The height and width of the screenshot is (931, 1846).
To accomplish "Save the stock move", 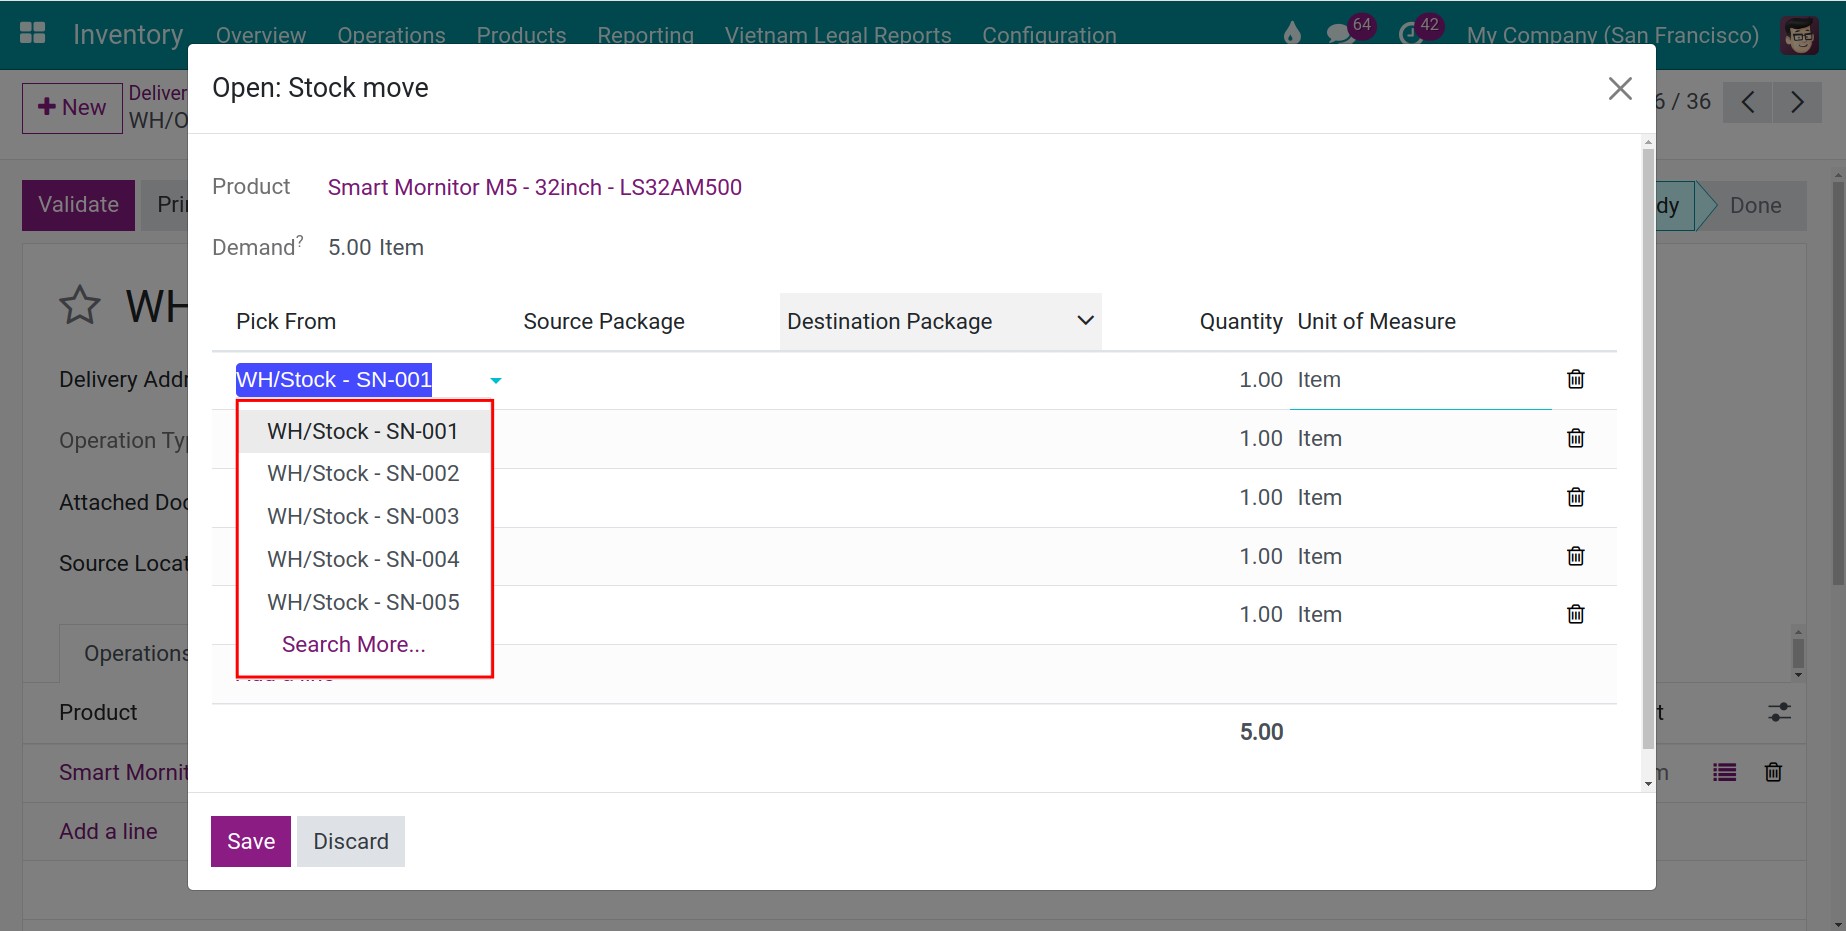I will [251, 841].
